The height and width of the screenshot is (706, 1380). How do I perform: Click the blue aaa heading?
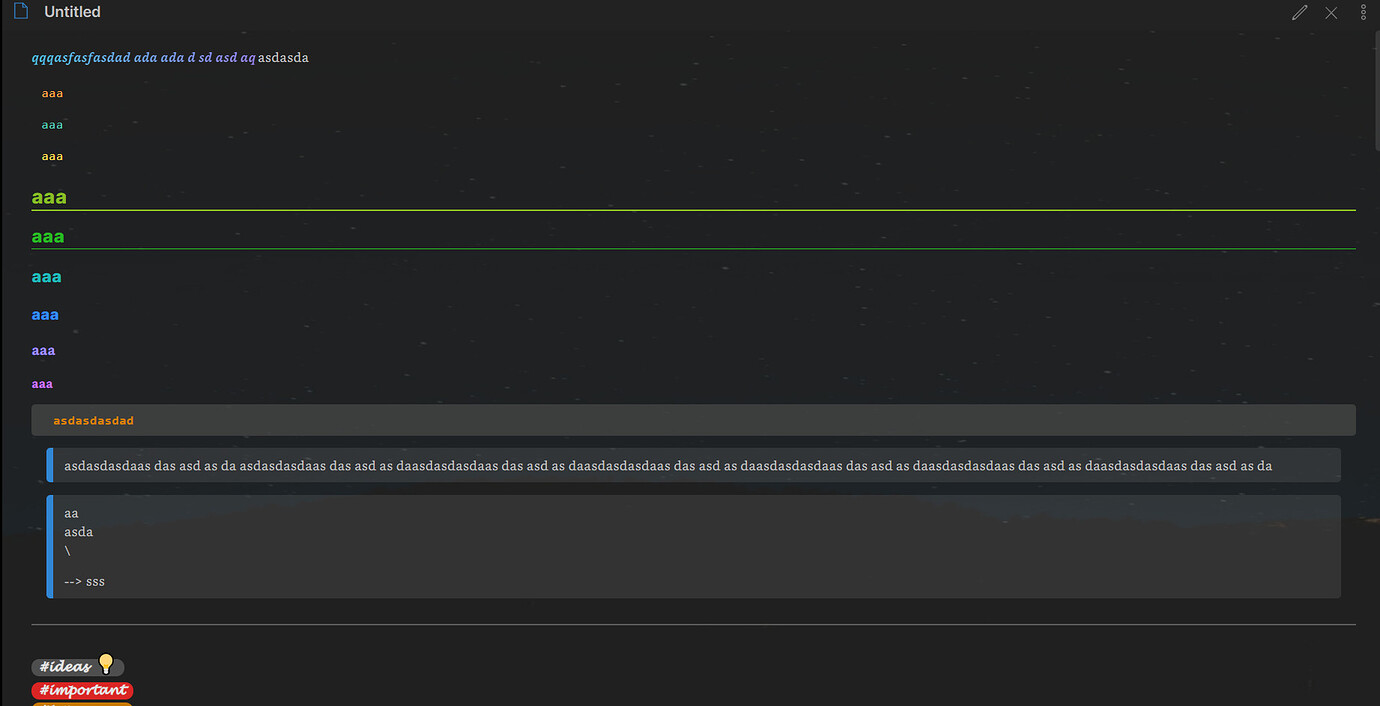45,315
